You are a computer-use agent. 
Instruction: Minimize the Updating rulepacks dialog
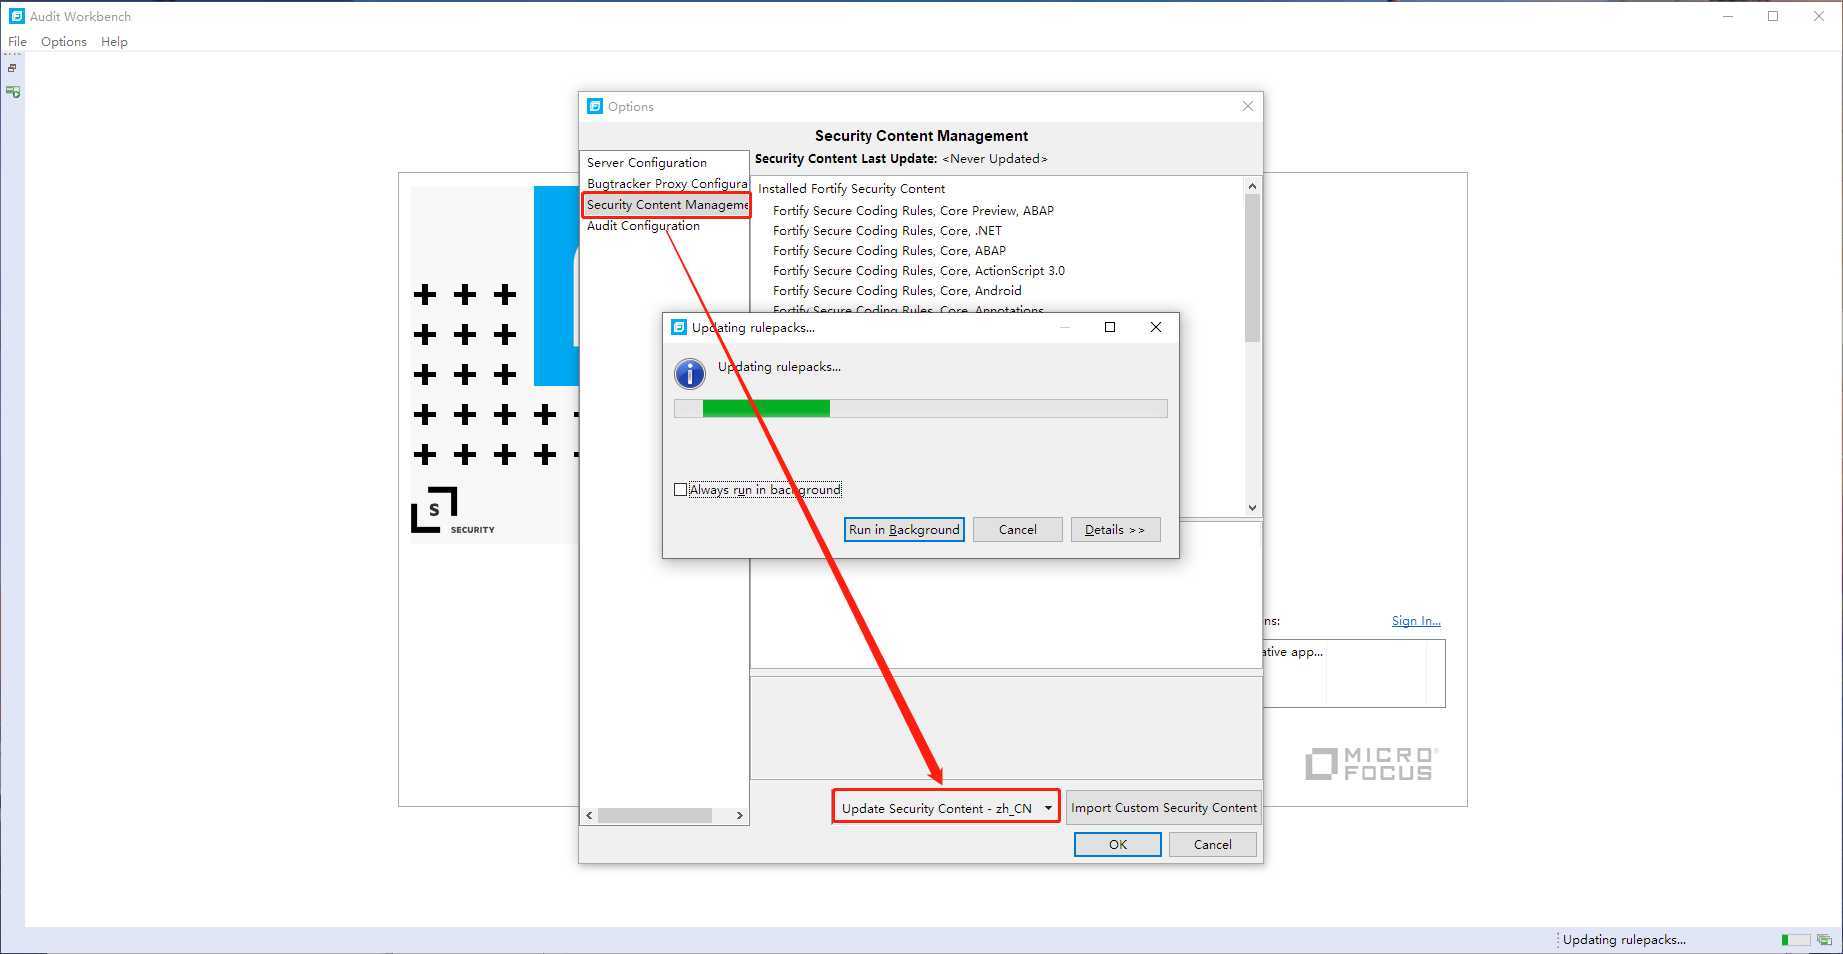pos(1065,327)
